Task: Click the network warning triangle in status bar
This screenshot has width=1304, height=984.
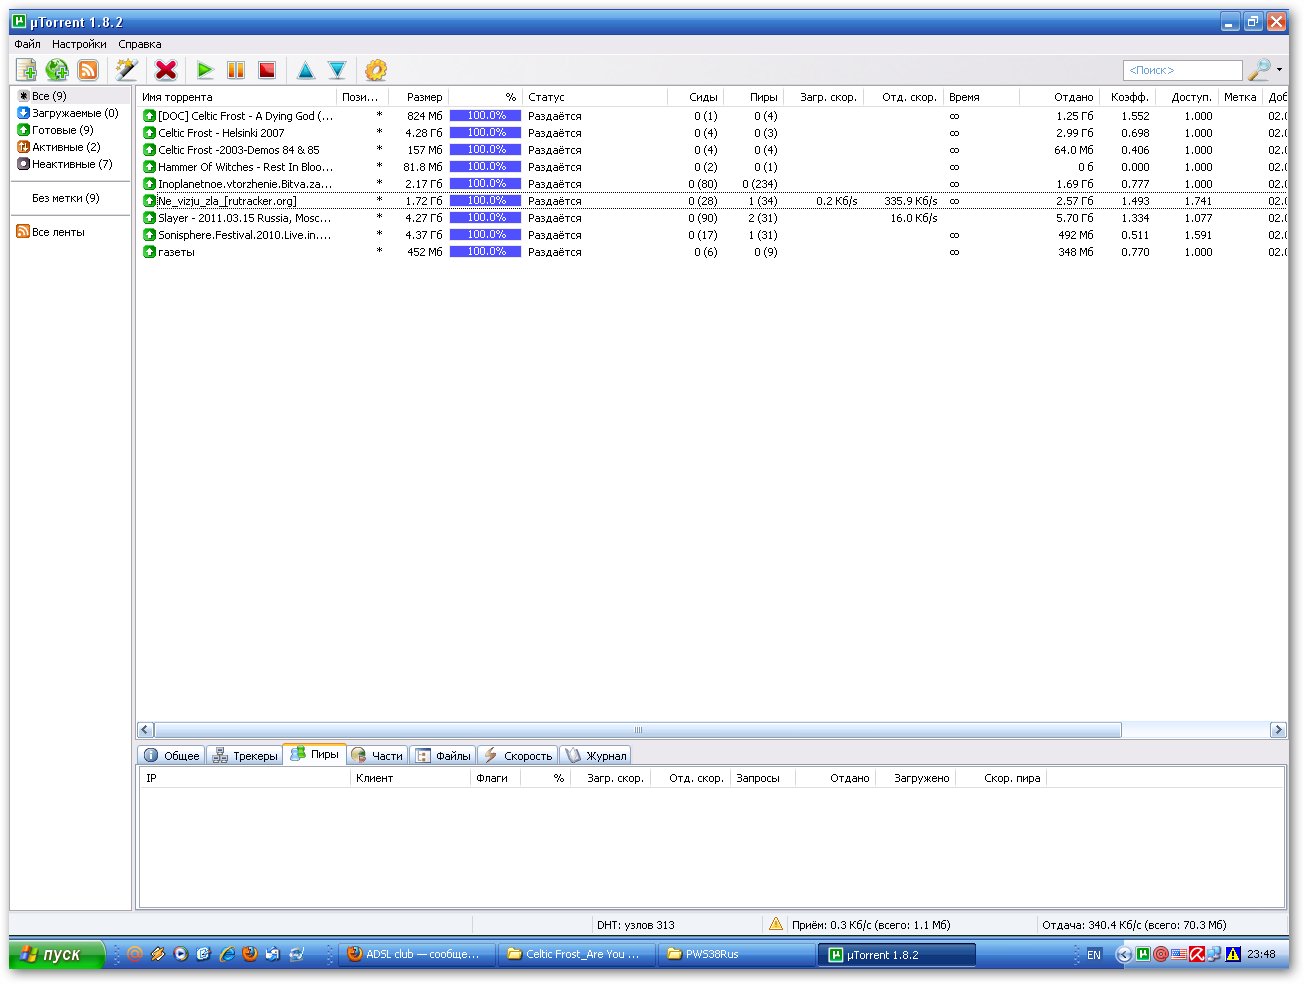Action: 776,924
